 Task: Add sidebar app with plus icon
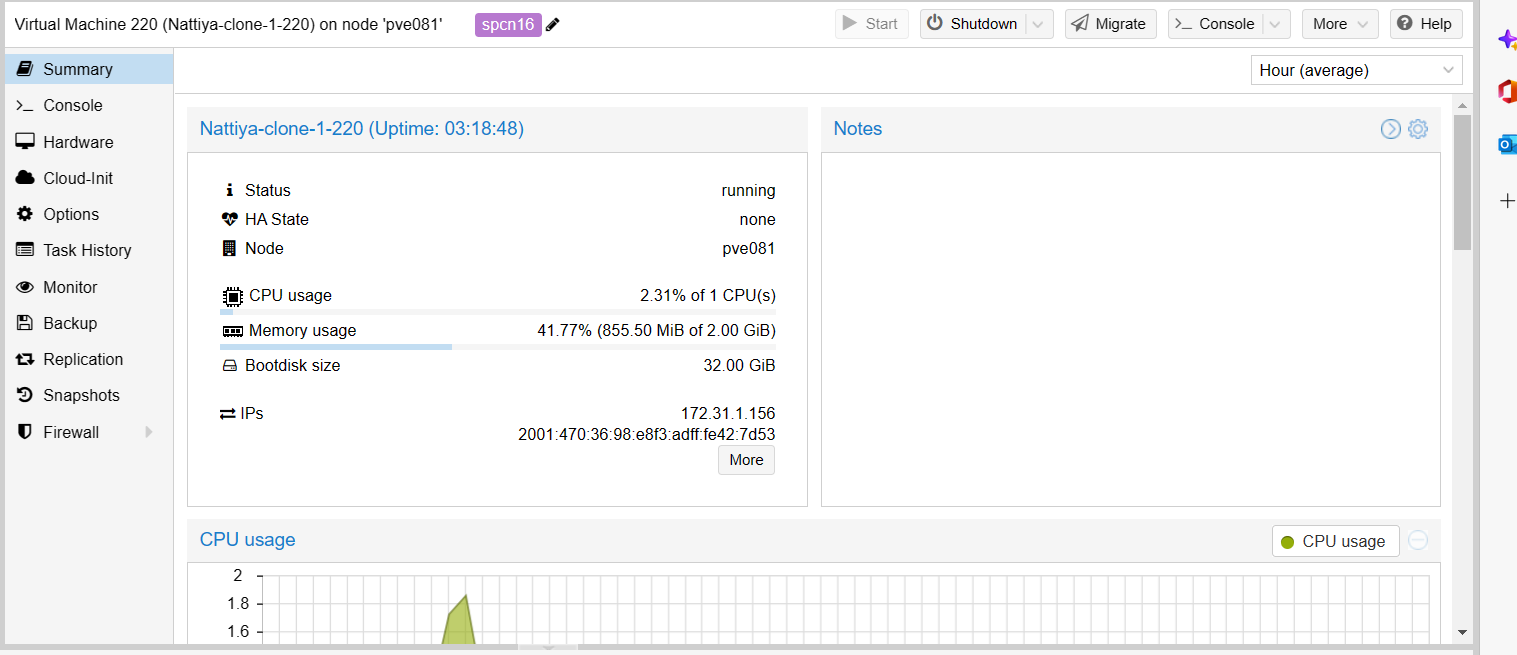point(1508,201)
